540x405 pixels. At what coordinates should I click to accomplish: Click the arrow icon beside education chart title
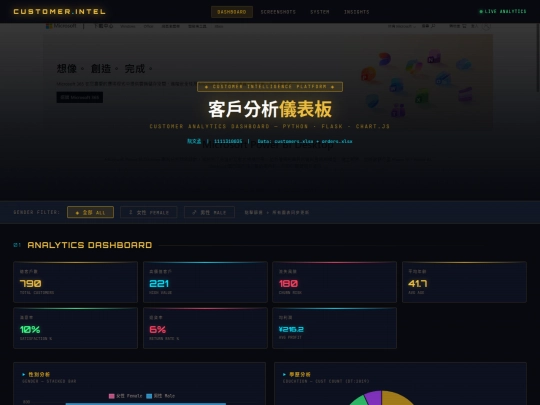[284, 374]
